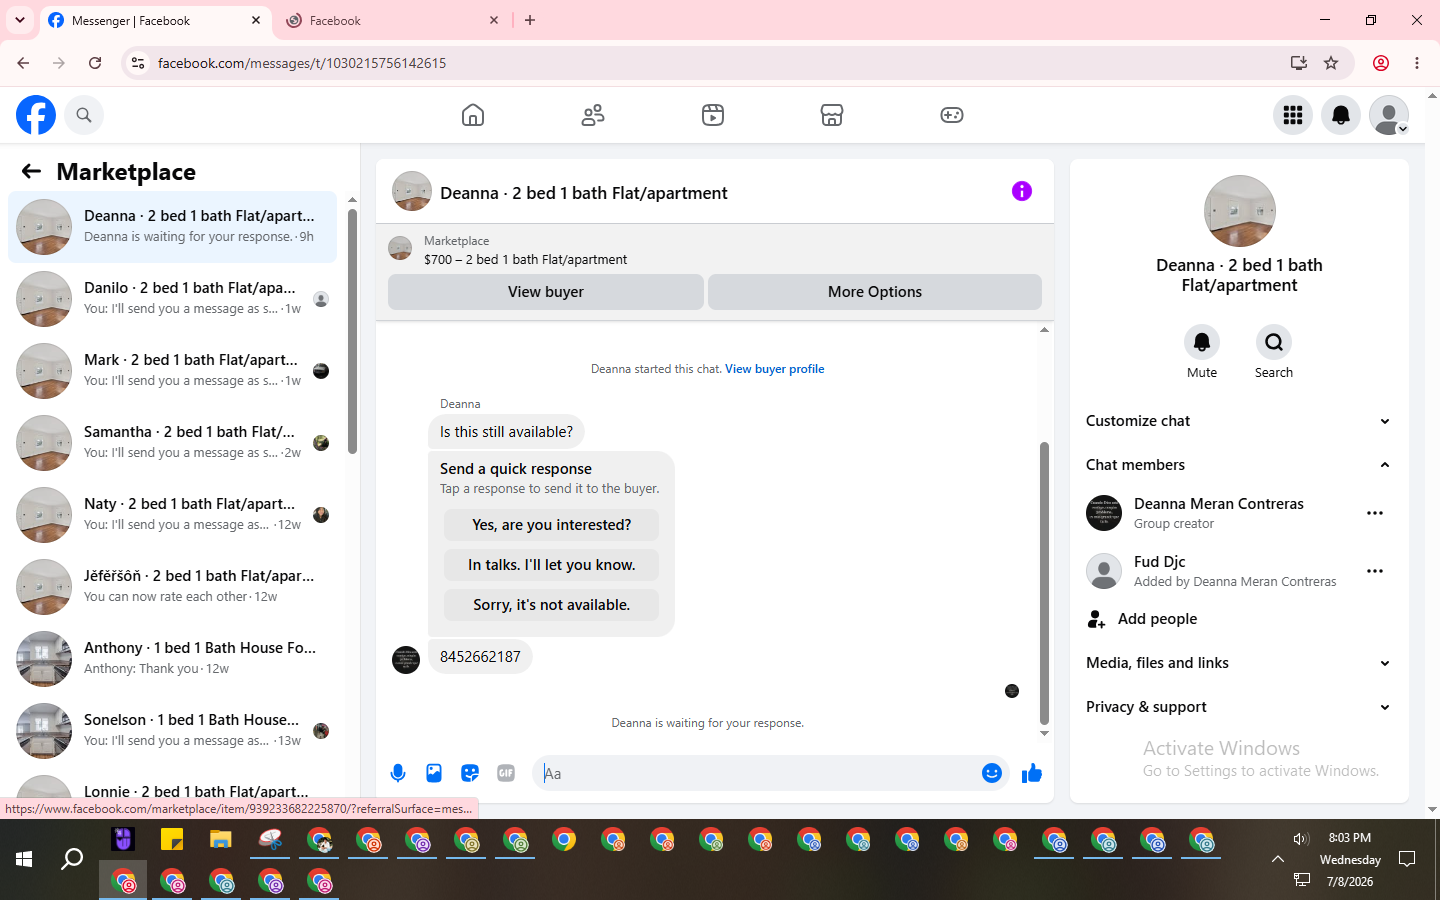1440x900 pixels.
Task: Click the conversation list scrollbar
Action: [352, 330]
